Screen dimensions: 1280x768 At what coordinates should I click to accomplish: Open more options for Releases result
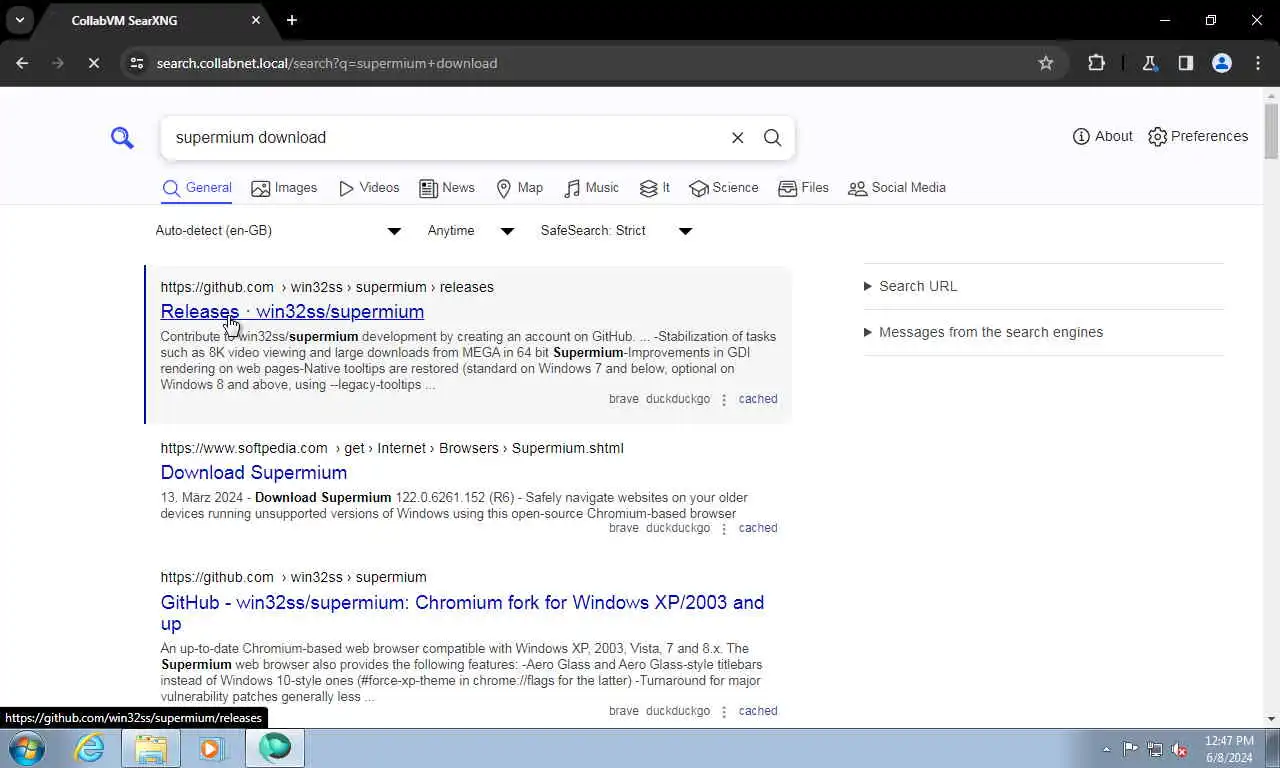pyautogui.click(x=724, y=400)
